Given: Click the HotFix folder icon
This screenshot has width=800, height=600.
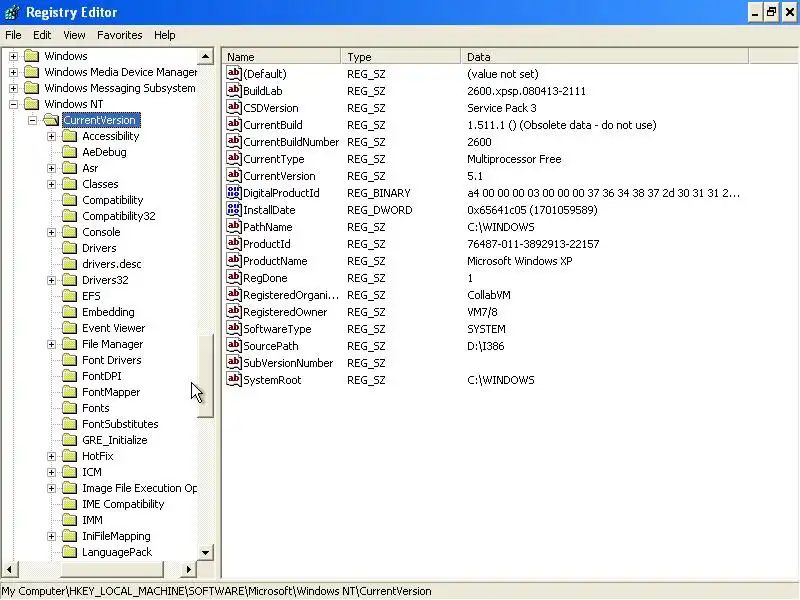Looking at the screenshot, I should (x=69, y=456).
